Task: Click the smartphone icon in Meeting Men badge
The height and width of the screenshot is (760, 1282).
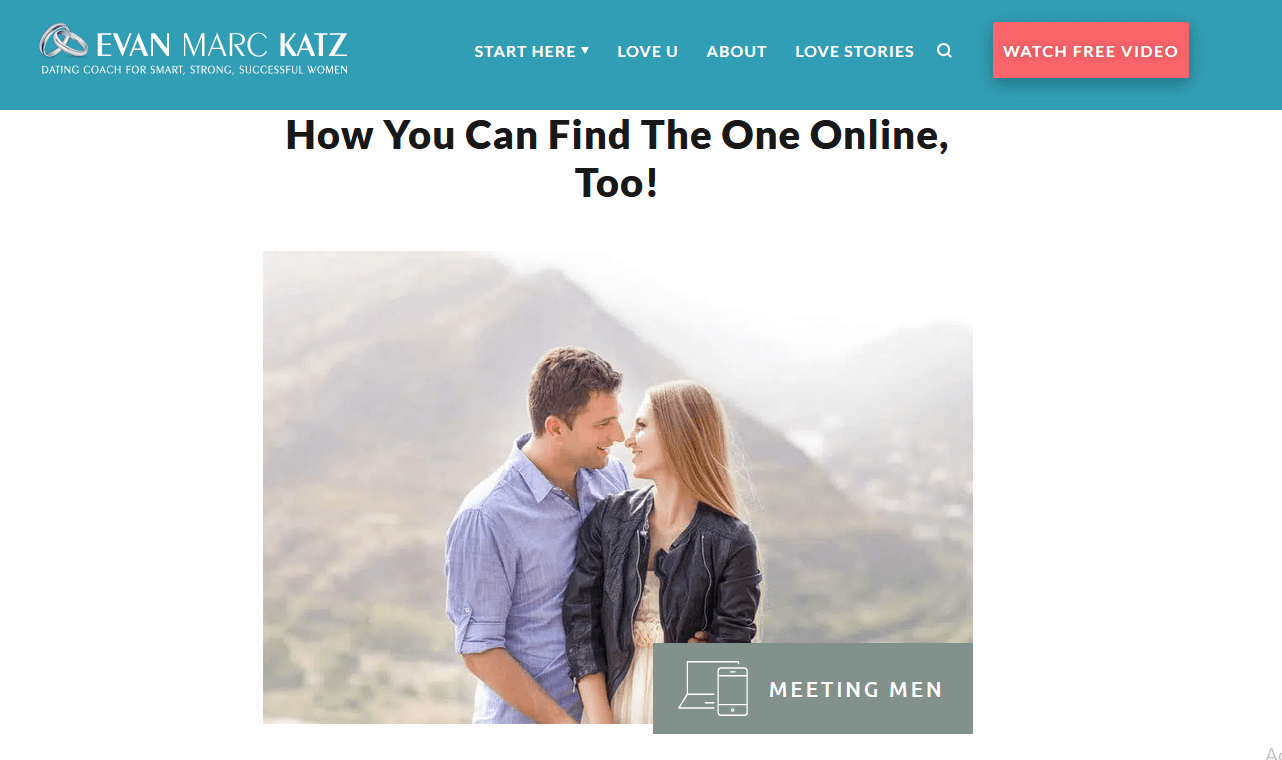Action: pyautogui.click(x=733, y=691)
